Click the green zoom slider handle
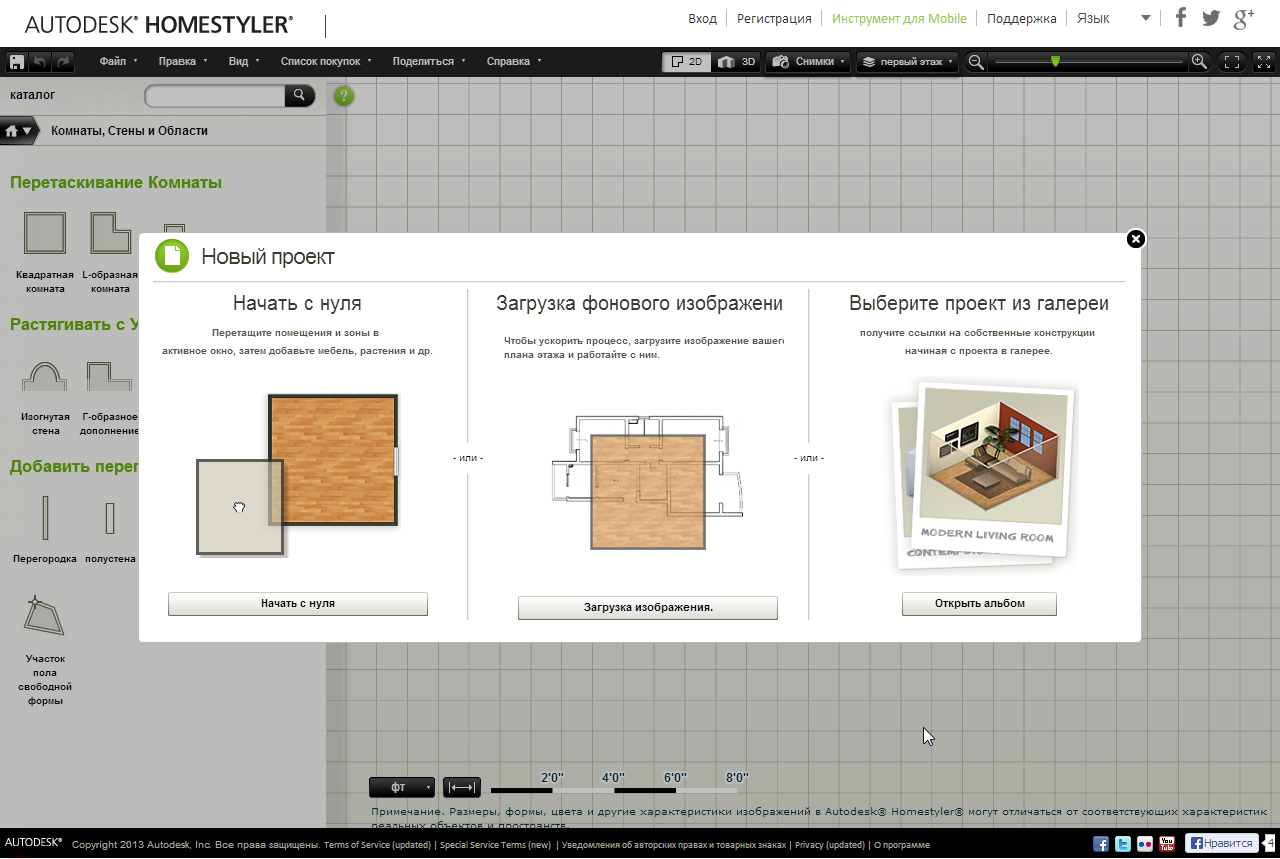This screenshot has width=1280, height=859. [x=1055, y=62]
